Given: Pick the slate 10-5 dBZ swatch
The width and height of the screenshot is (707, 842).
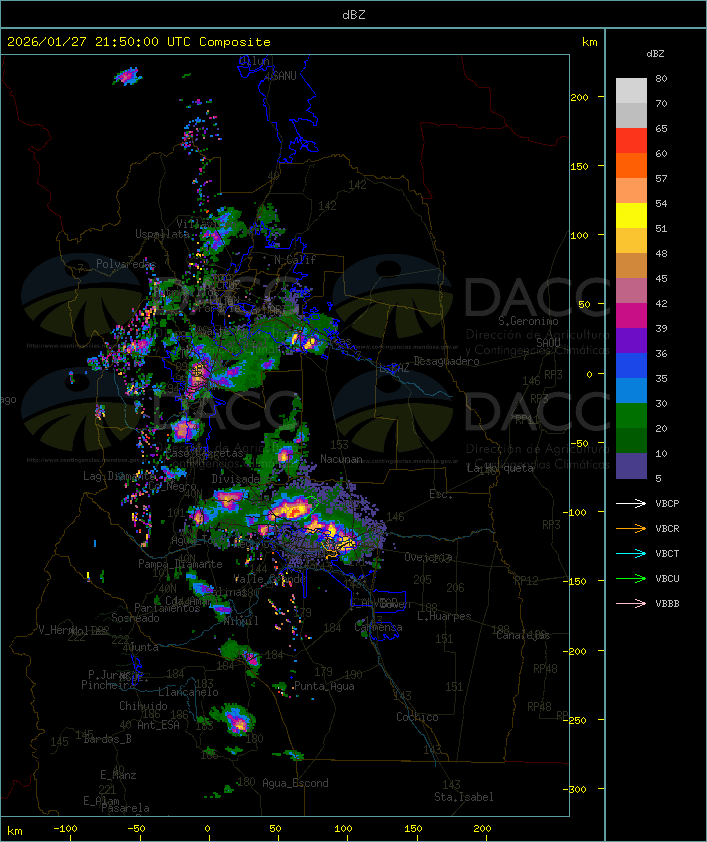Looking at the screenshot, I should (x=631, y=466).
